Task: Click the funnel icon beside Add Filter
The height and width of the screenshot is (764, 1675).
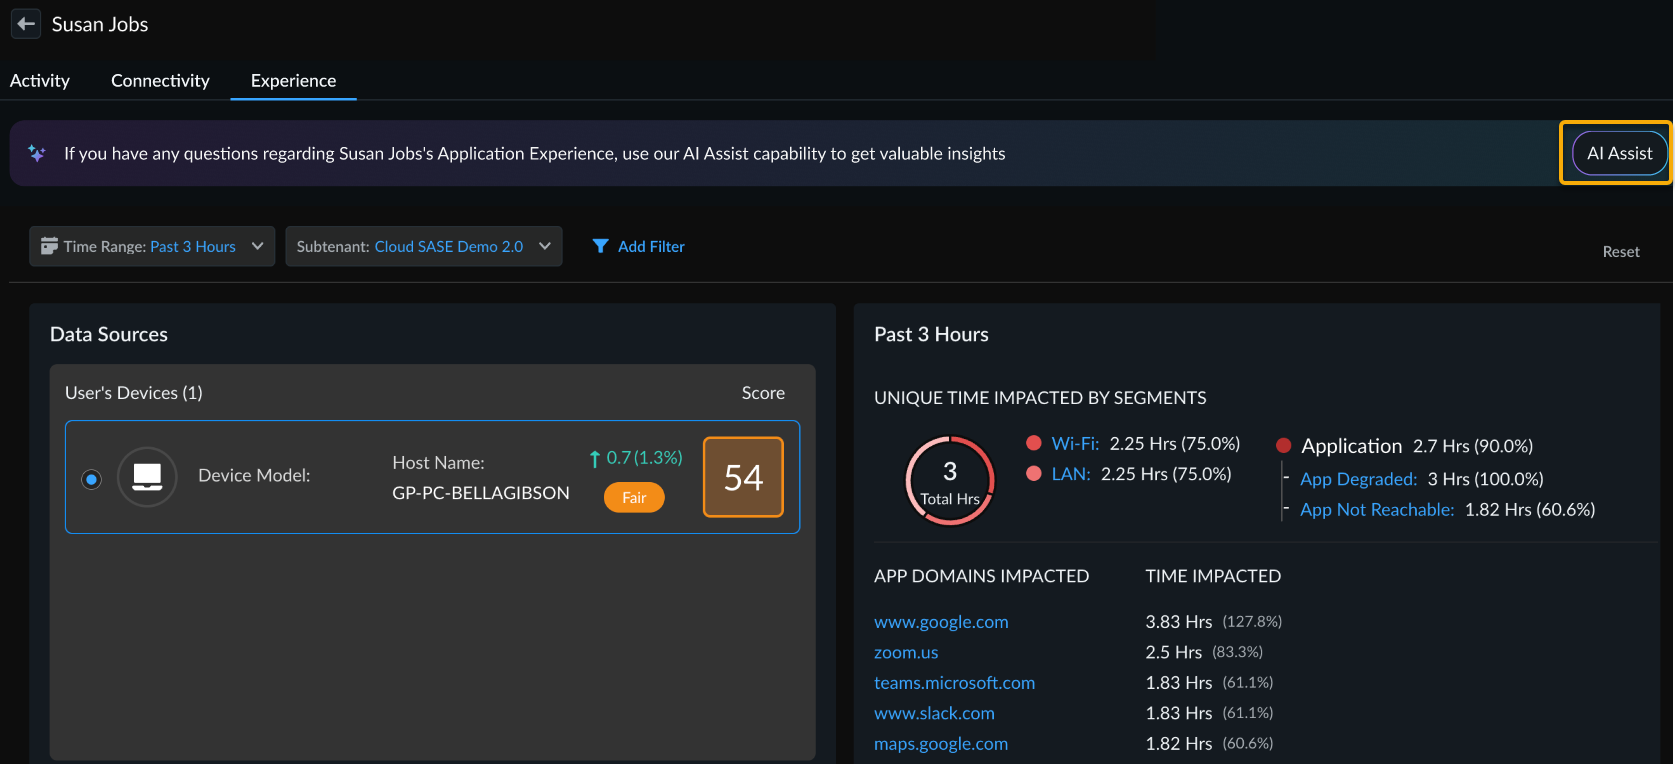Action: click(x=600, y=246)
